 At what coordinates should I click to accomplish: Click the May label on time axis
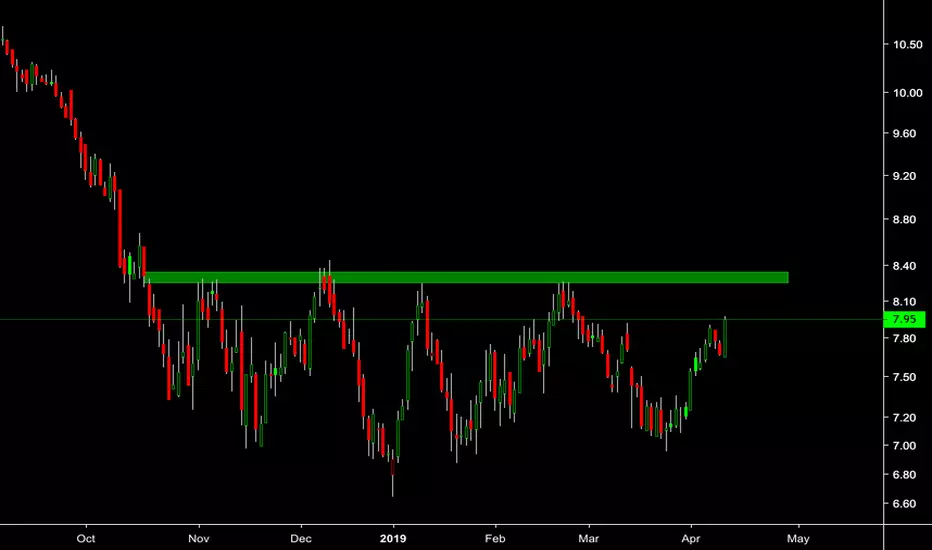pyautogui.click(x=798, y=539)
